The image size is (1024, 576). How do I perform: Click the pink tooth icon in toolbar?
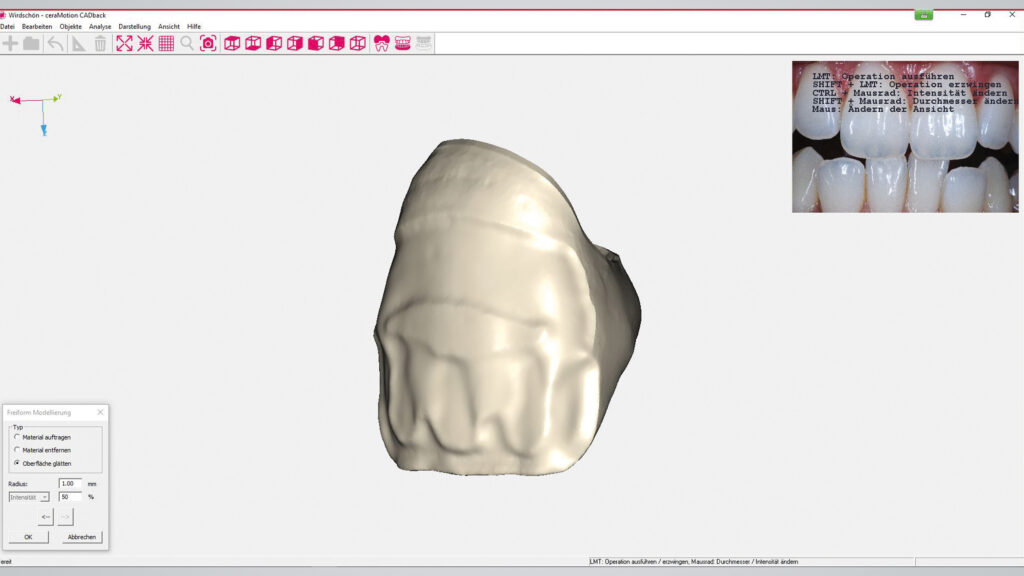tap(381, 43)
